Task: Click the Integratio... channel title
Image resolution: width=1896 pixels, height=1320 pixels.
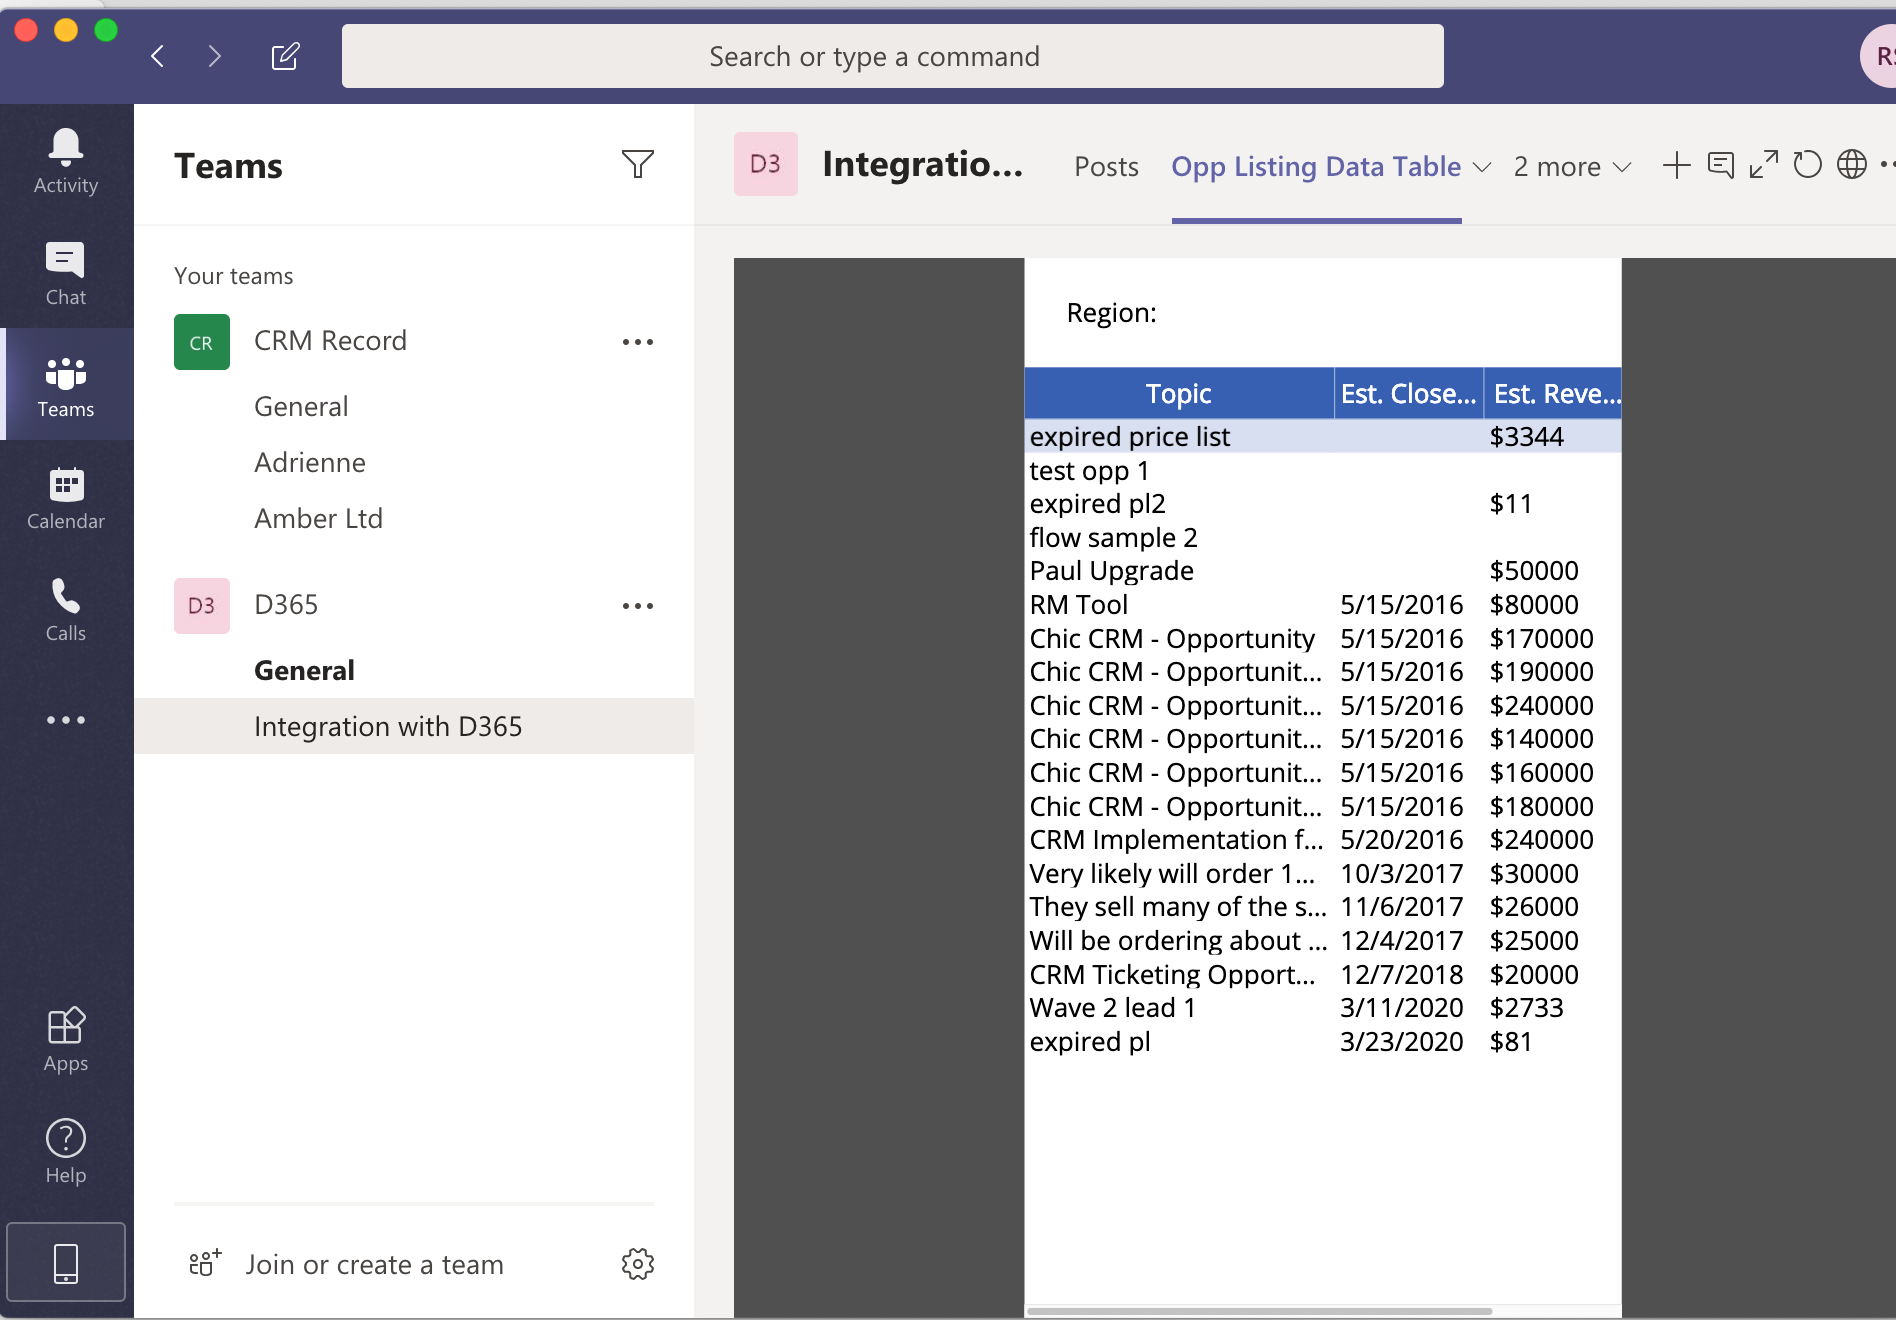Action: [x=923, y=164]
